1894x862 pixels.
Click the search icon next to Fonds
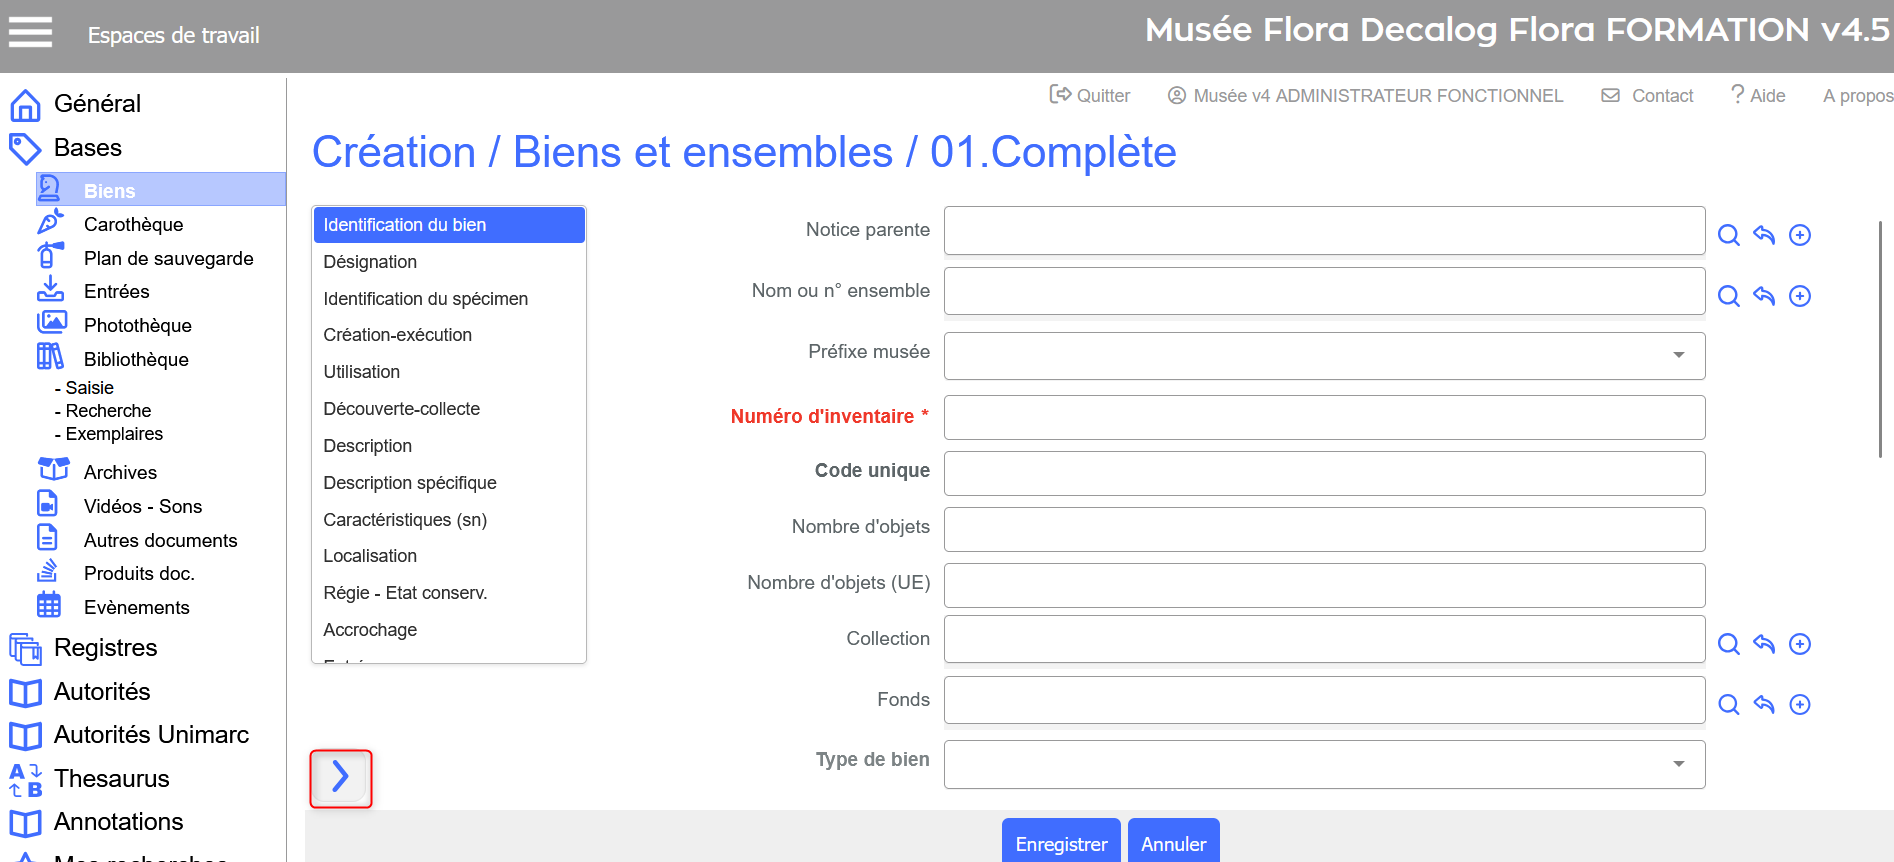(1728, 705)
